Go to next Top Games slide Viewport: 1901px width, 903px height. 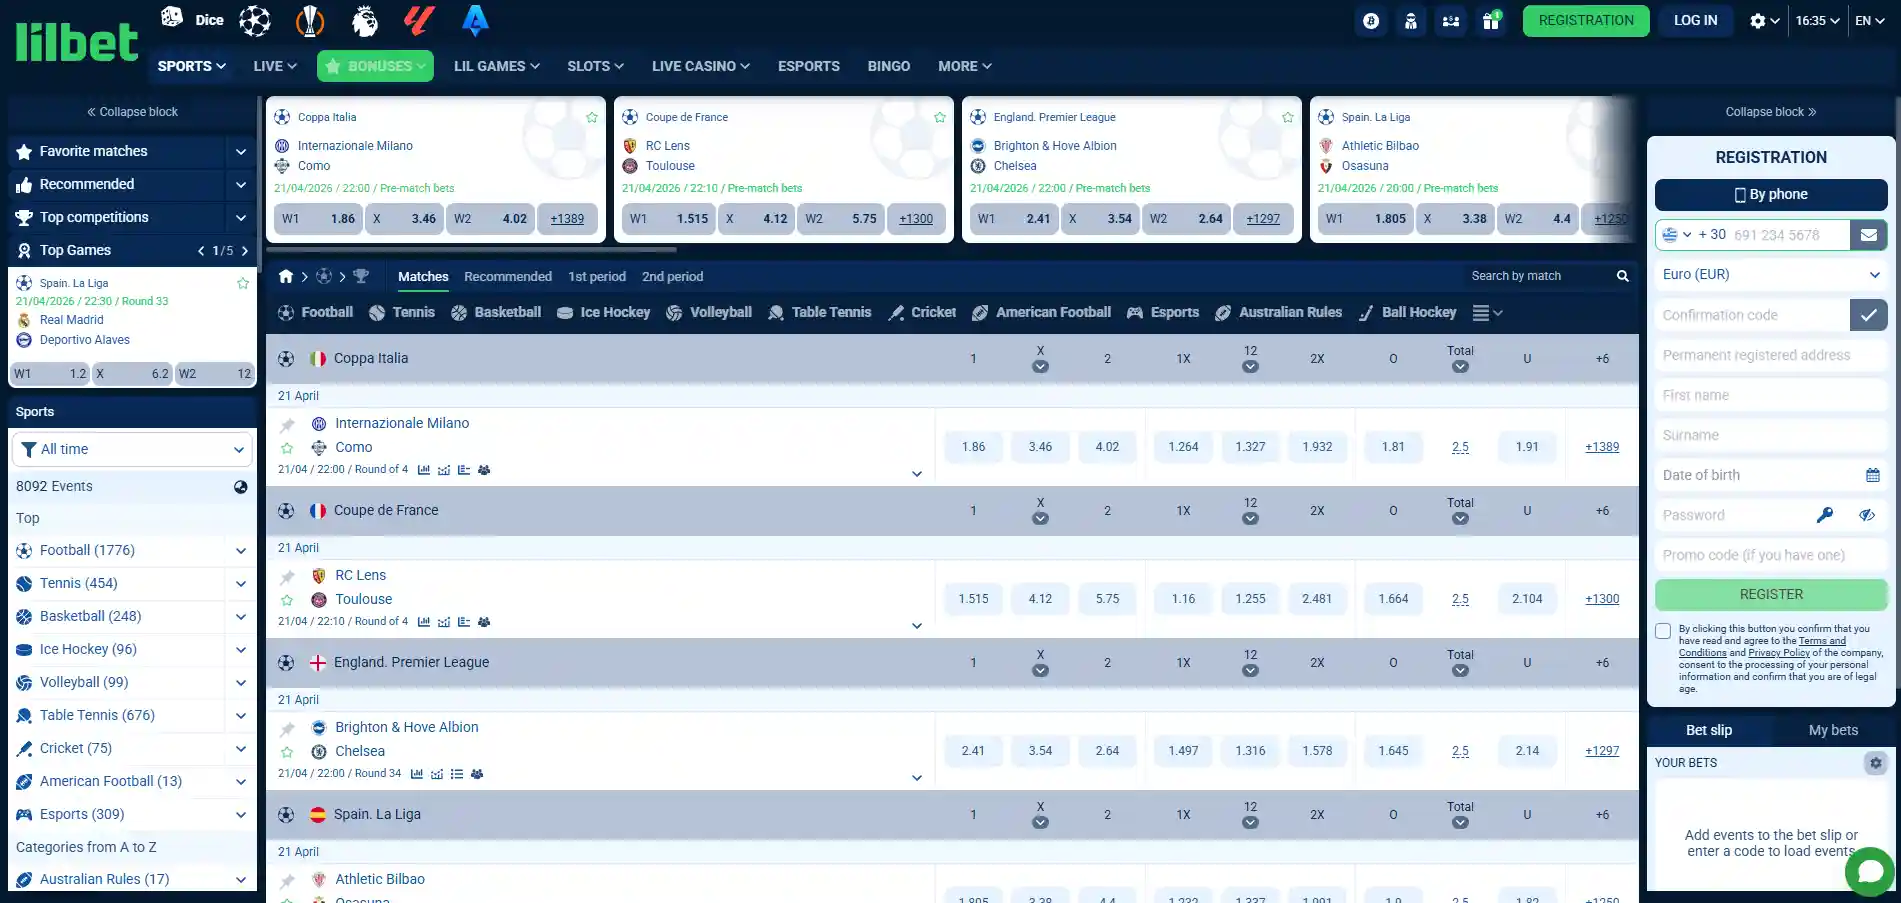[245, 251]
